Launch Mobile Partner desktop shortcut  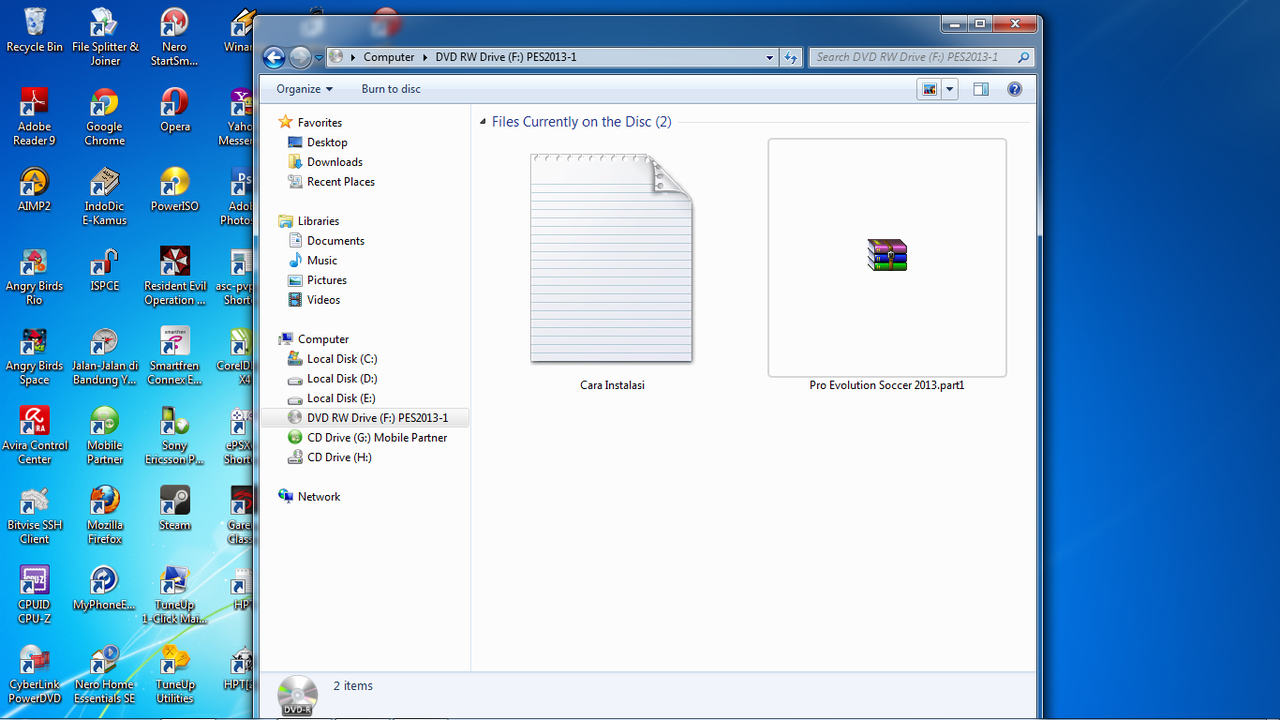tap(104, 437)
